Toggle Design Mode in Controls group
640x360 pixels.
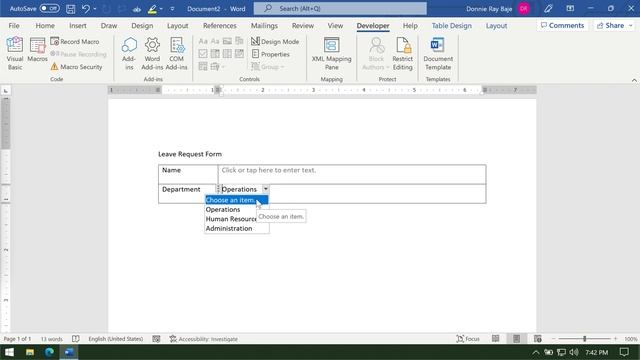coord(275,41)
